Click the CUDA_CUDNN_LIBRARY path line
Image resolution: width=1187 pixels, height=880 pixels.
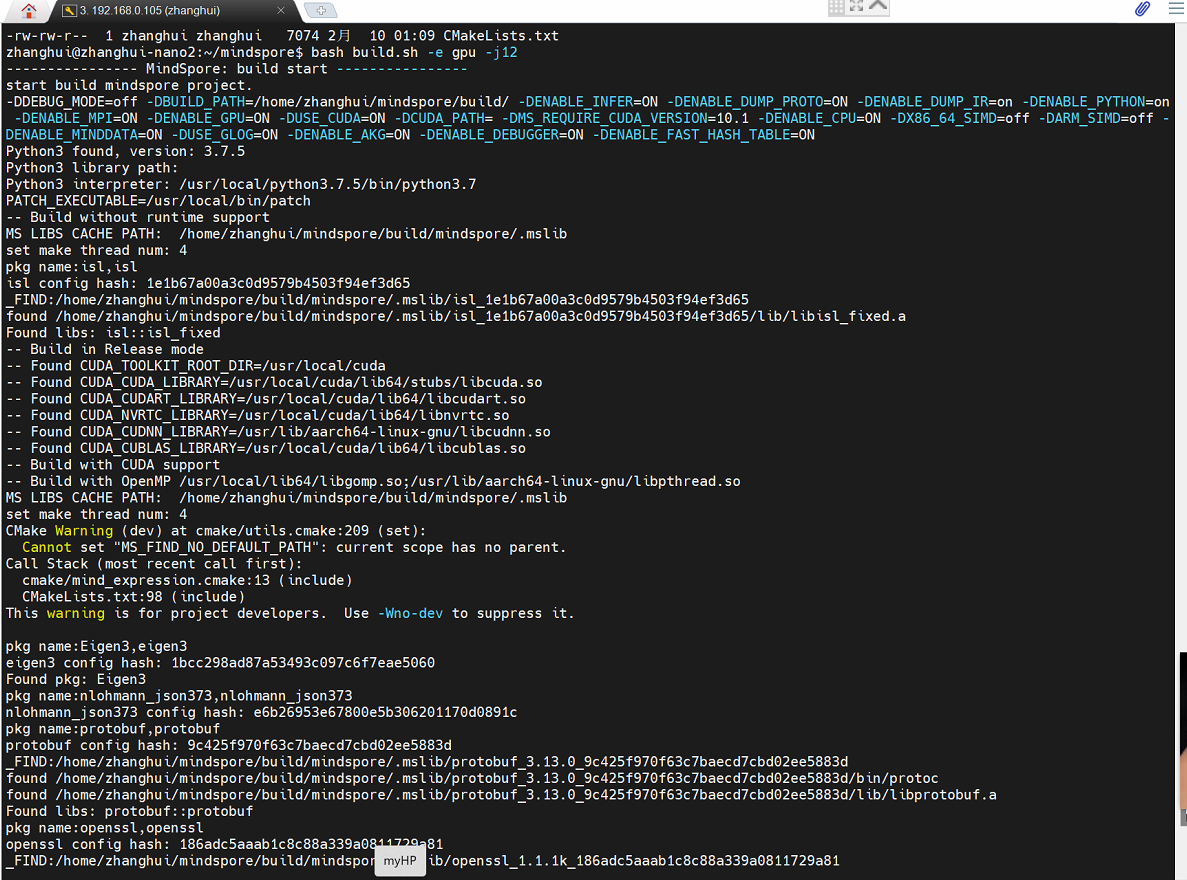coord(278,432)
